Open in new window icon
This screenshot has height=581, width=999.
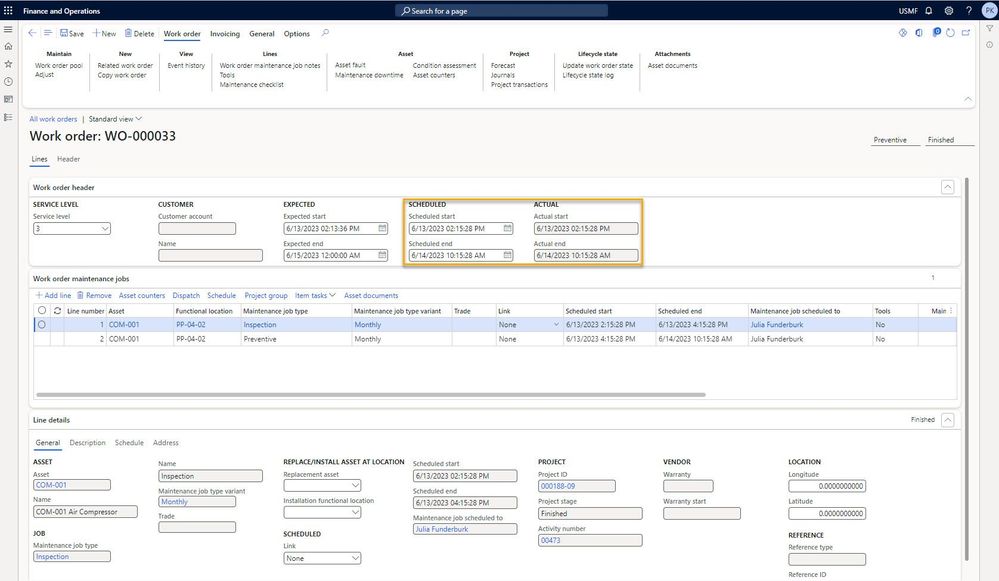pos(966,32)
